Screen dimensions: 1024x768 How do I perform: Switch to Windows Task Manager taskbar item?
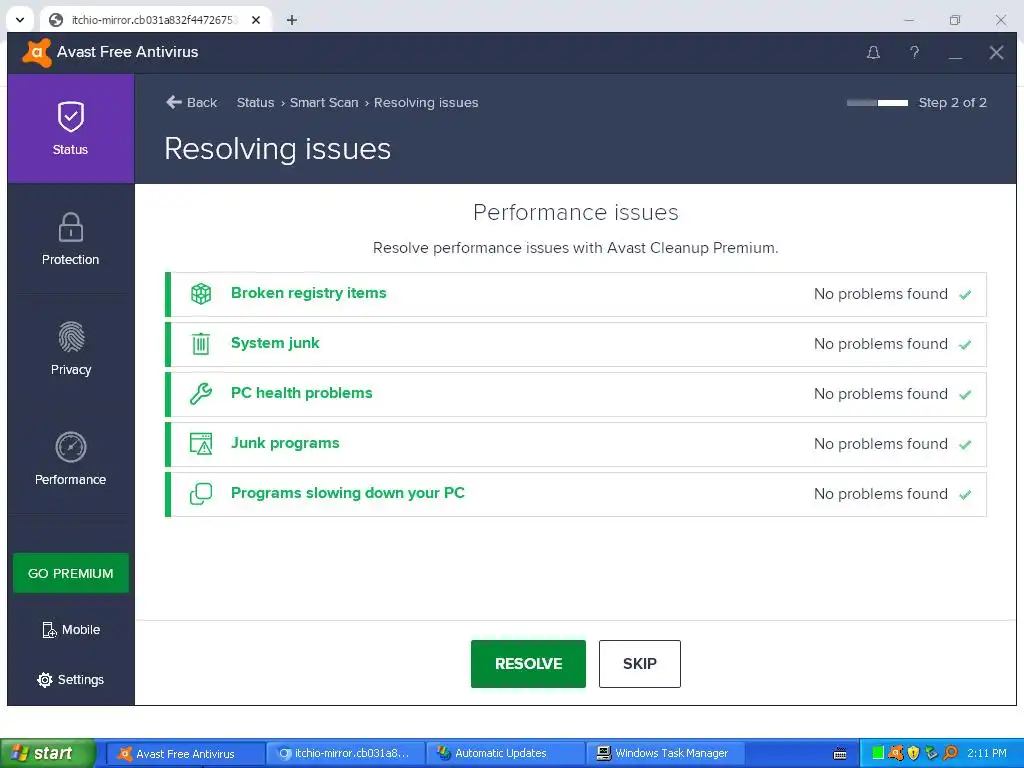tap(665, 753)
